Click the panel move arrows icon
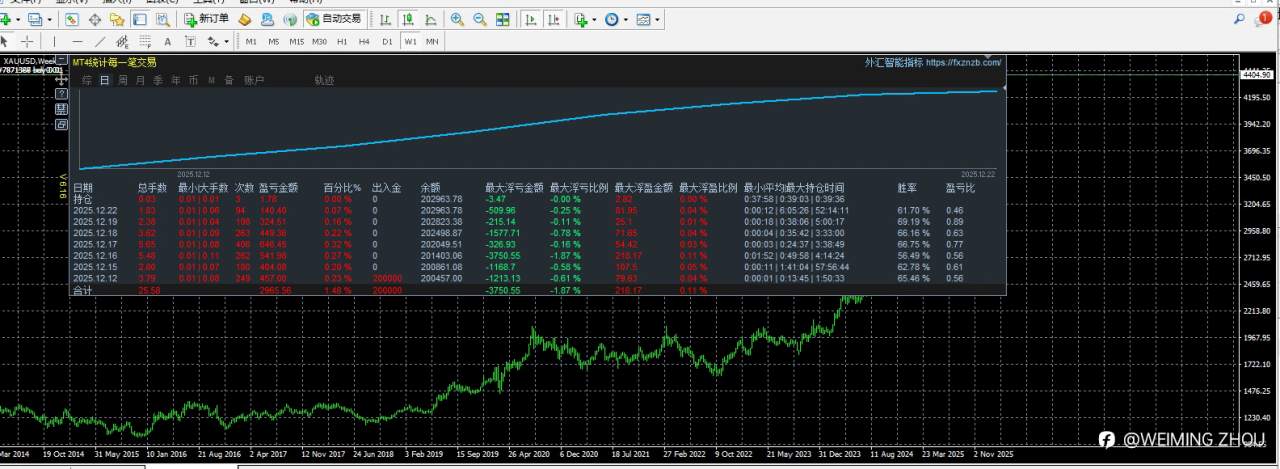The image size is (1280, 469). [x=62, y=78]
